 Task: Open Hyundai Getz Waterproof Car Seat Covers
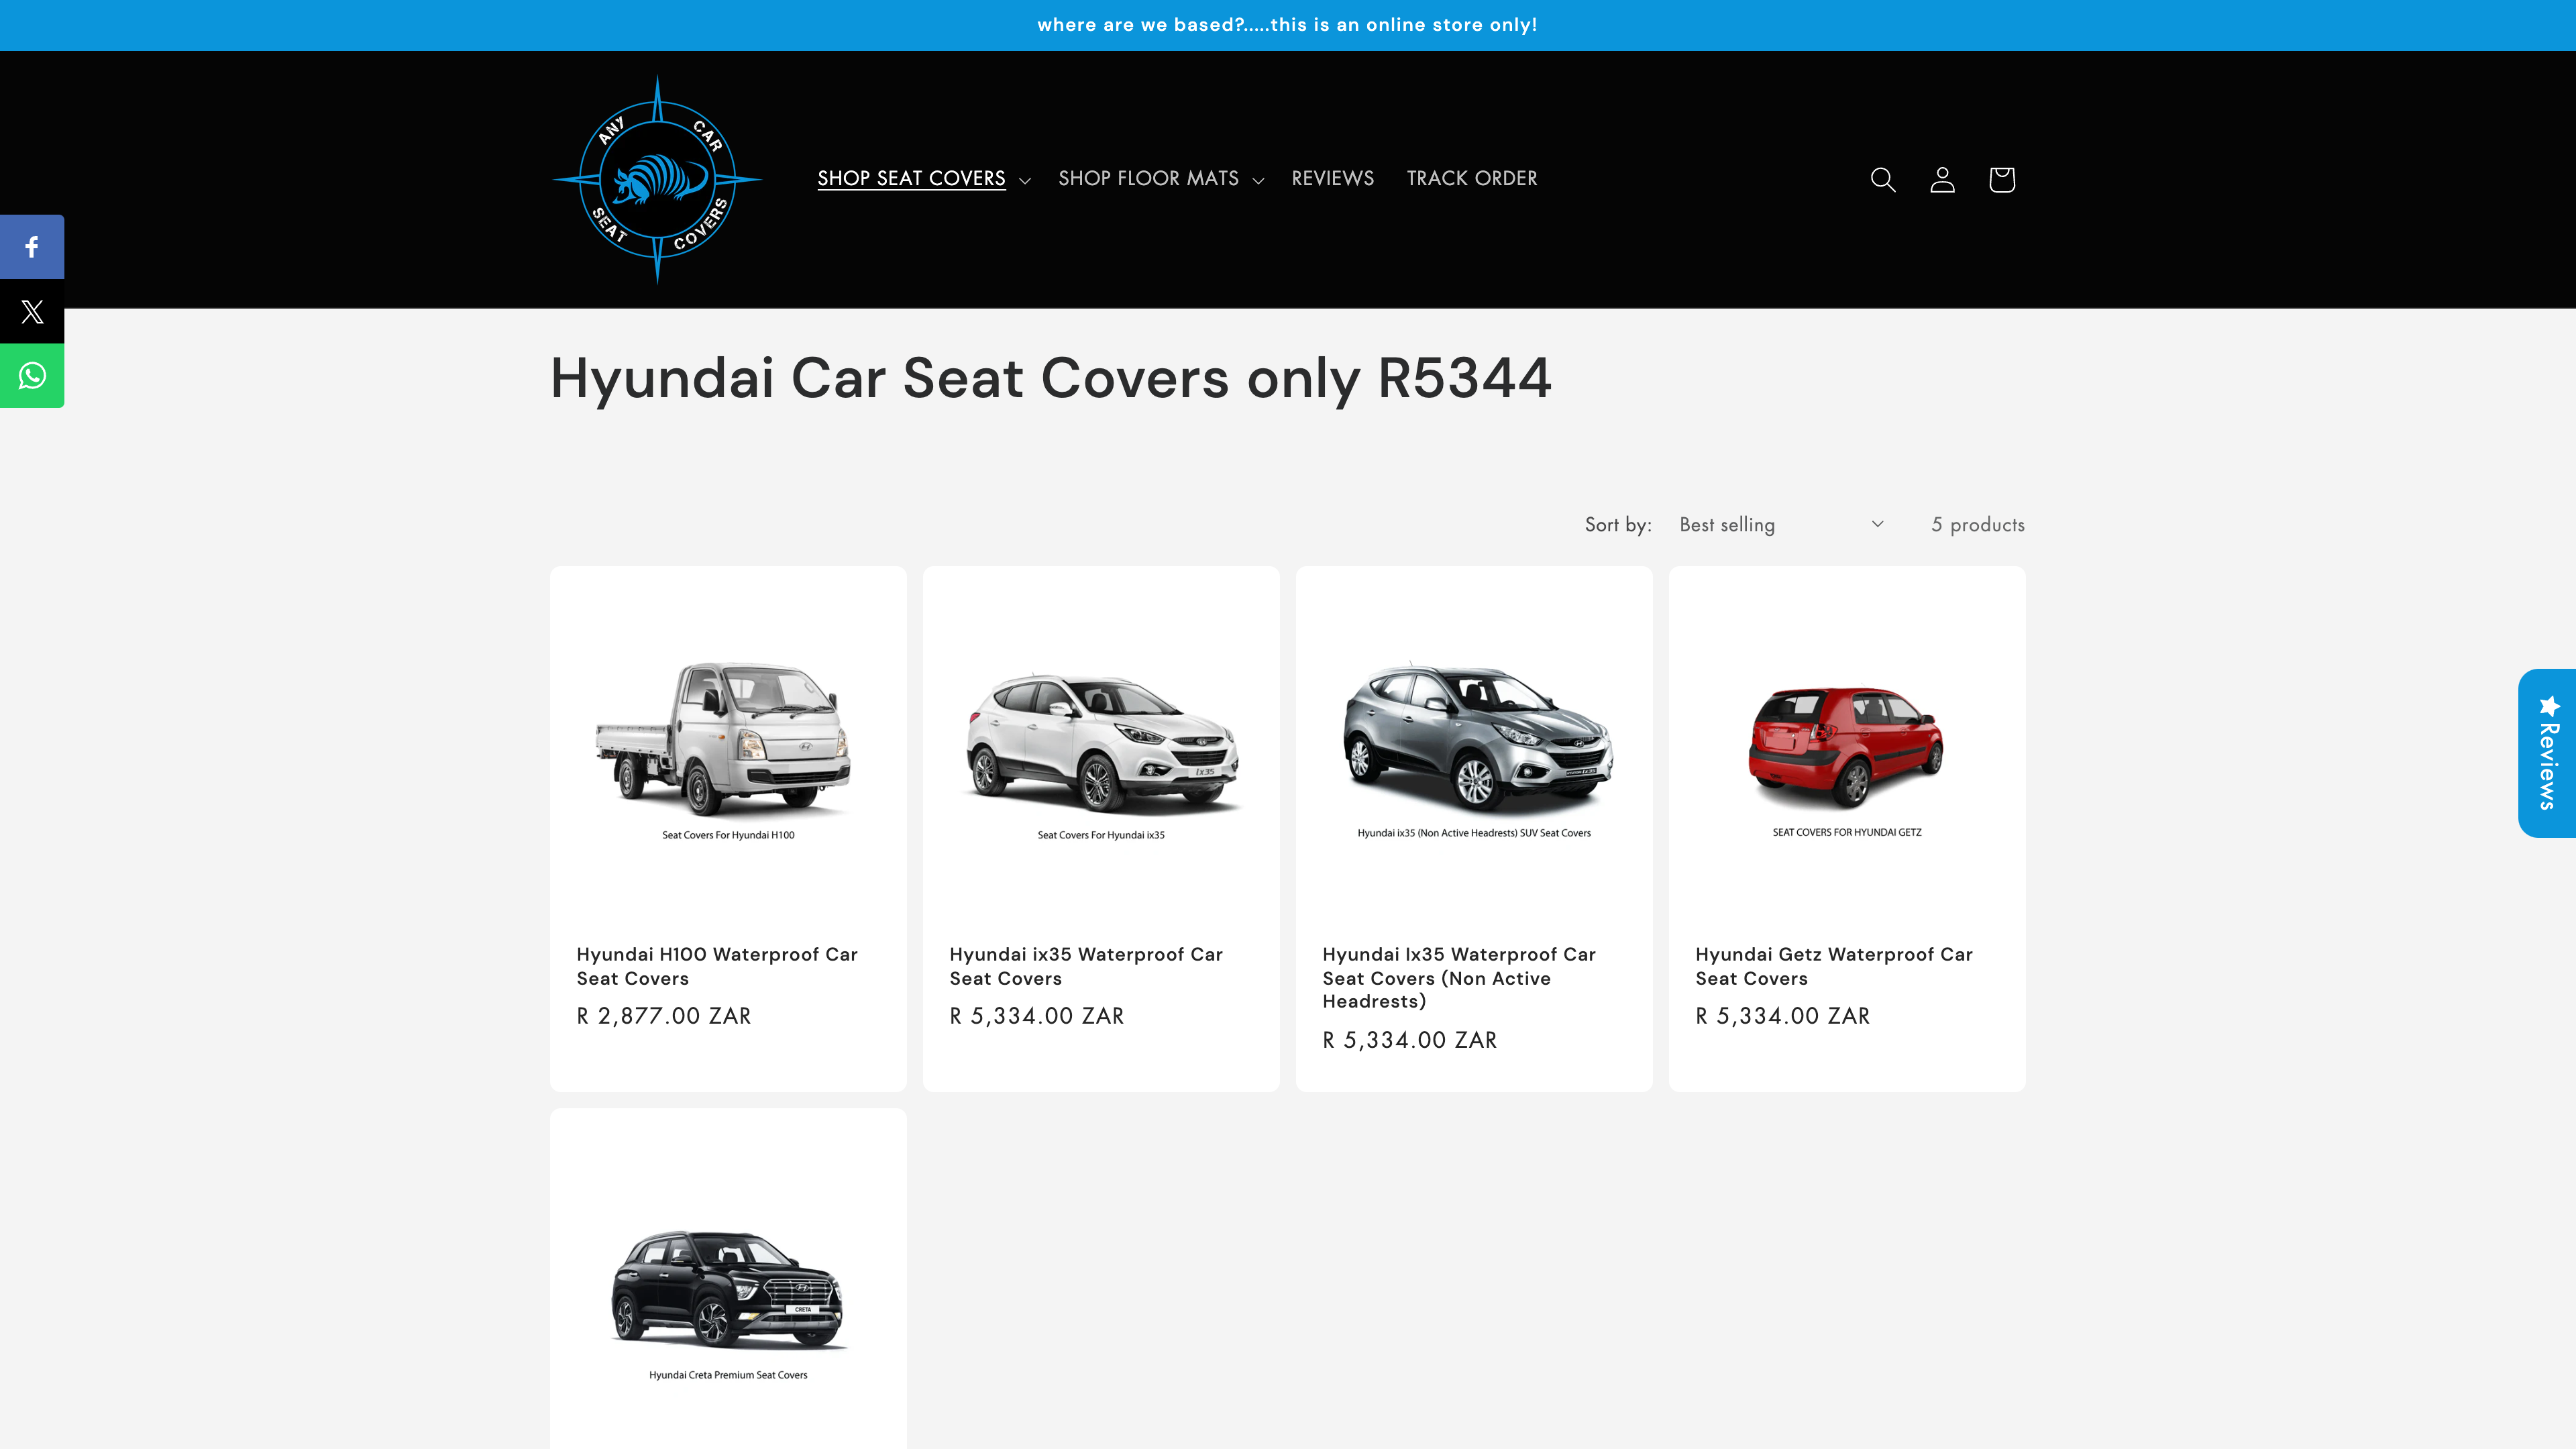coord(1834,966)
